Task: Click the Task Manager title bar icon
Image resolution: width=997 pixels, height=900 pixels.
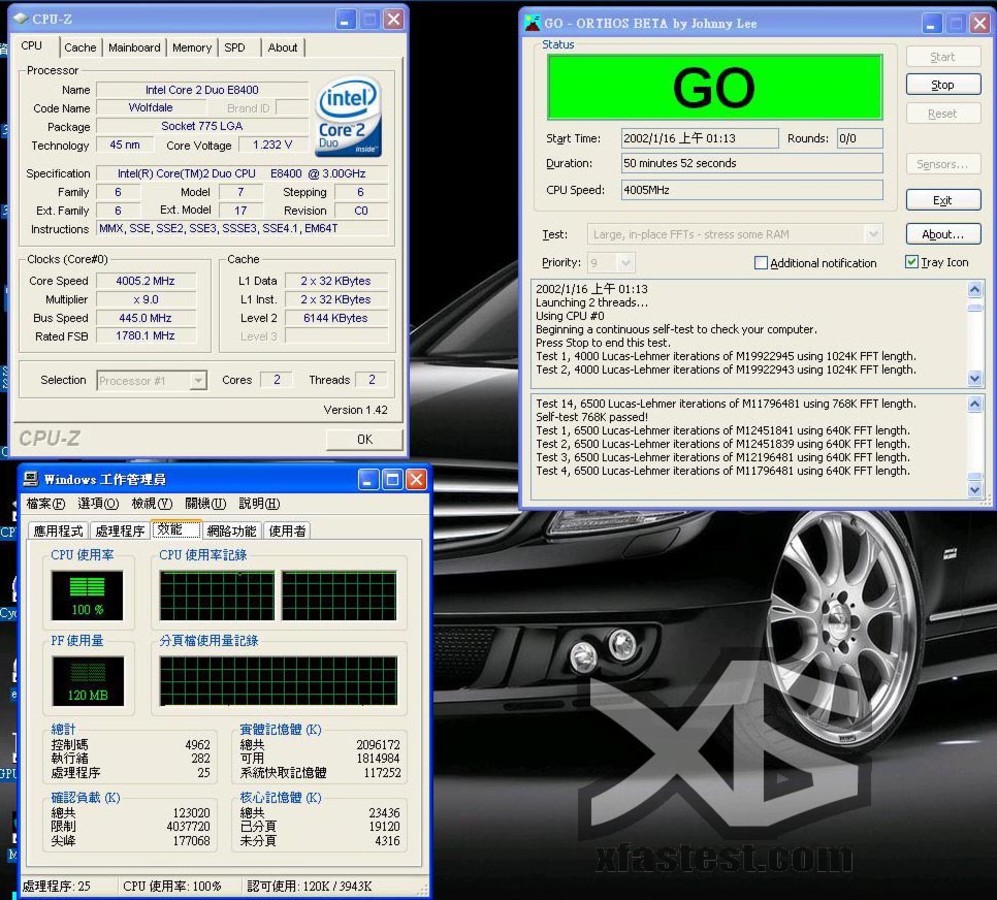Action: [31, 479]
